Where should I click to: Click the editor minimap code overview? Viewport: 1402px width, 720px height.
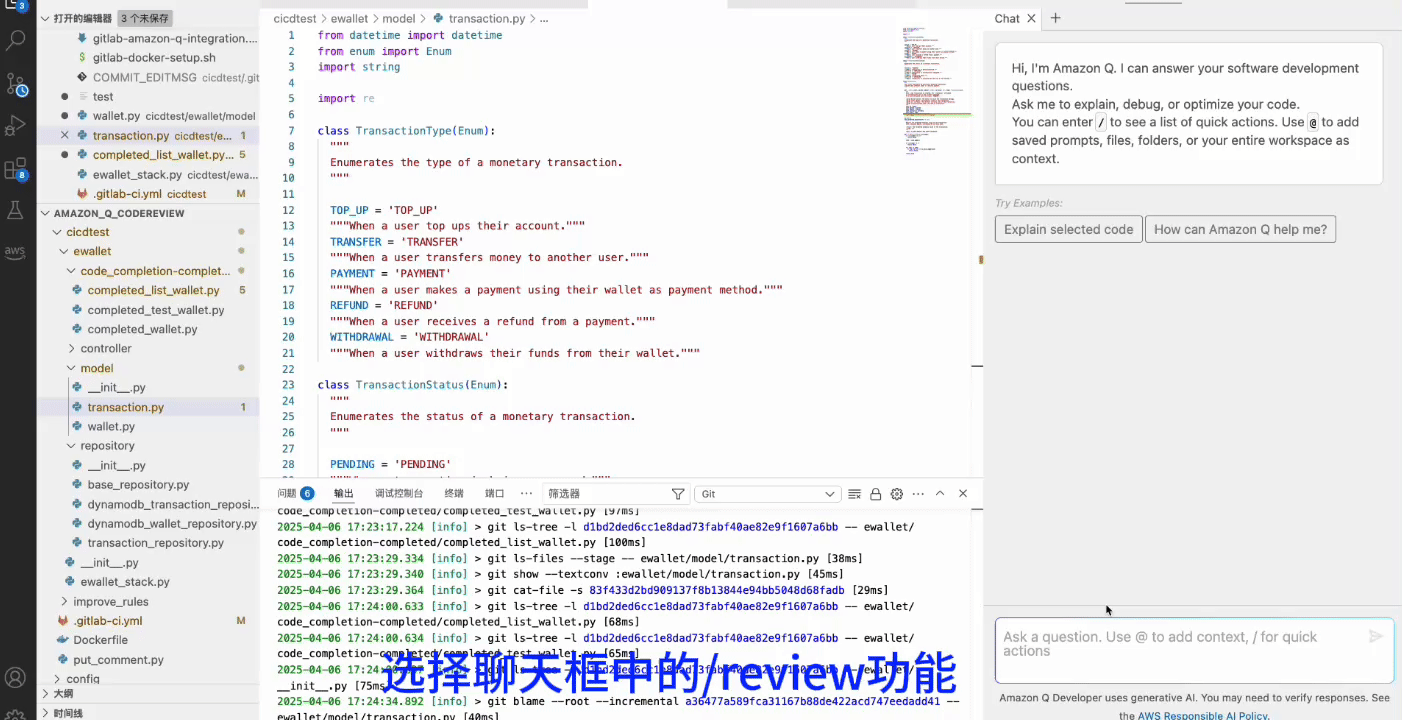pos(935,90)
